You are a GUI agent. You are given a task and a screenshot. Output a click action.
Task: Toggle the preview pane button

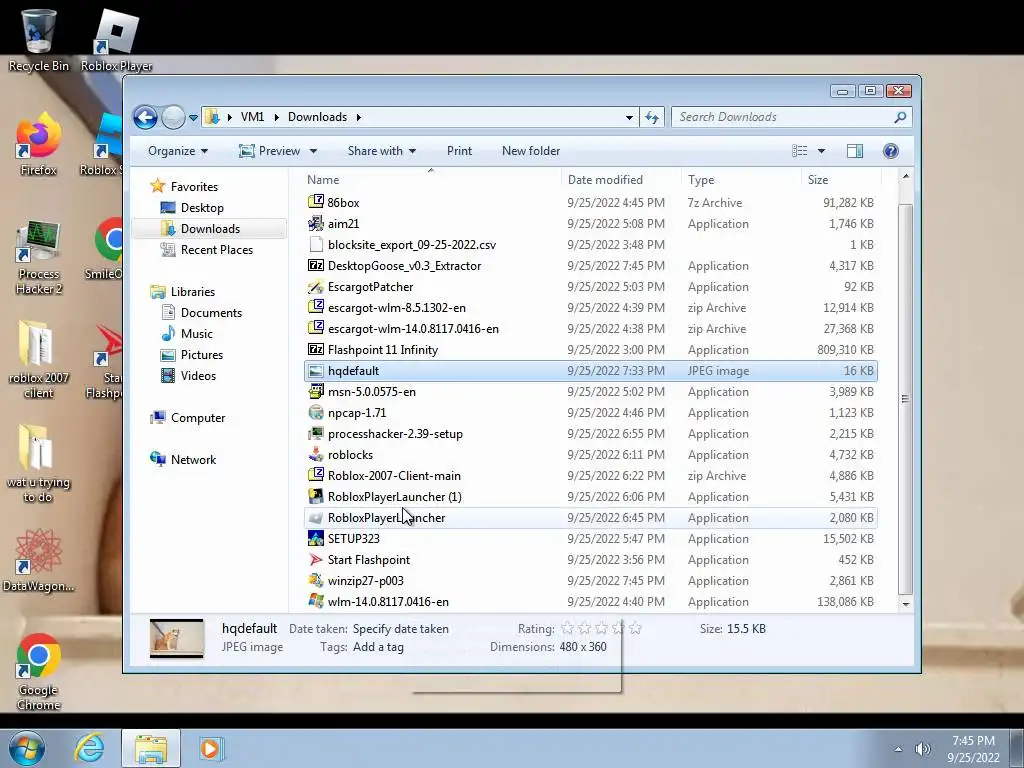pyautogui.click(x=855, y=152)
